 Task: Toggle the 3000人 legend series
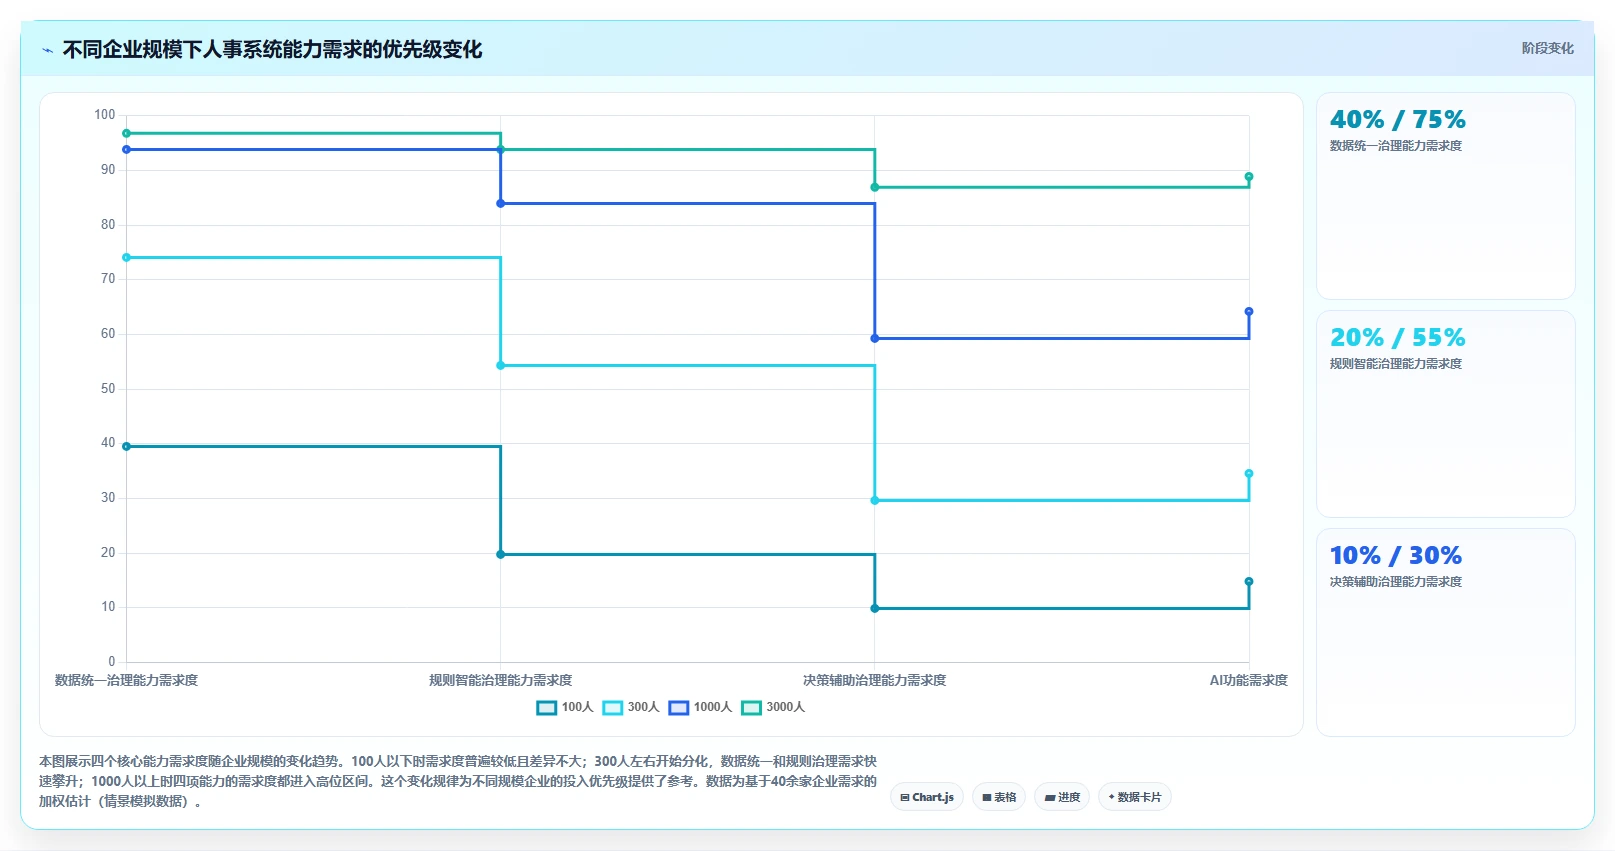[773, 707]
